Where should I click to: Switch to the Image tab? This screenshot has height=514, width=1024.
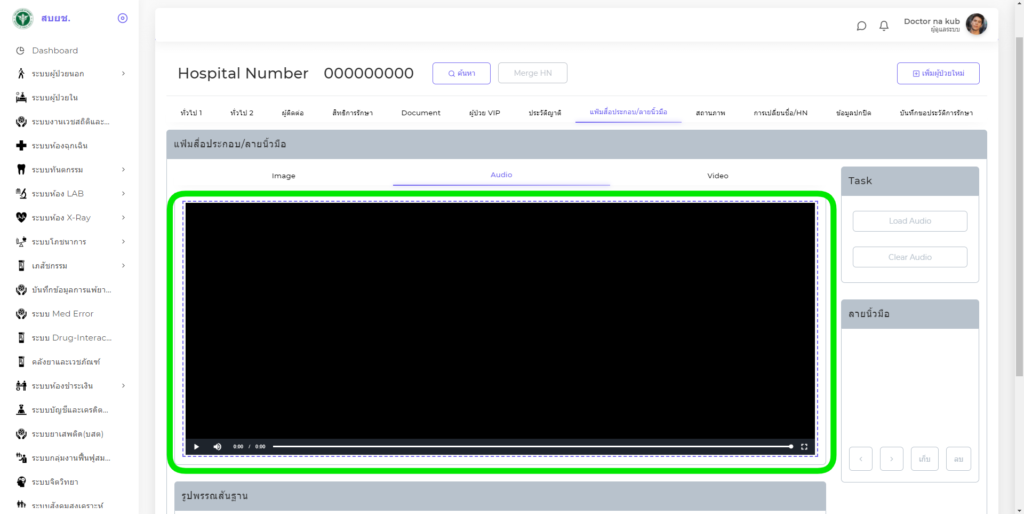(x=284, y=176)
